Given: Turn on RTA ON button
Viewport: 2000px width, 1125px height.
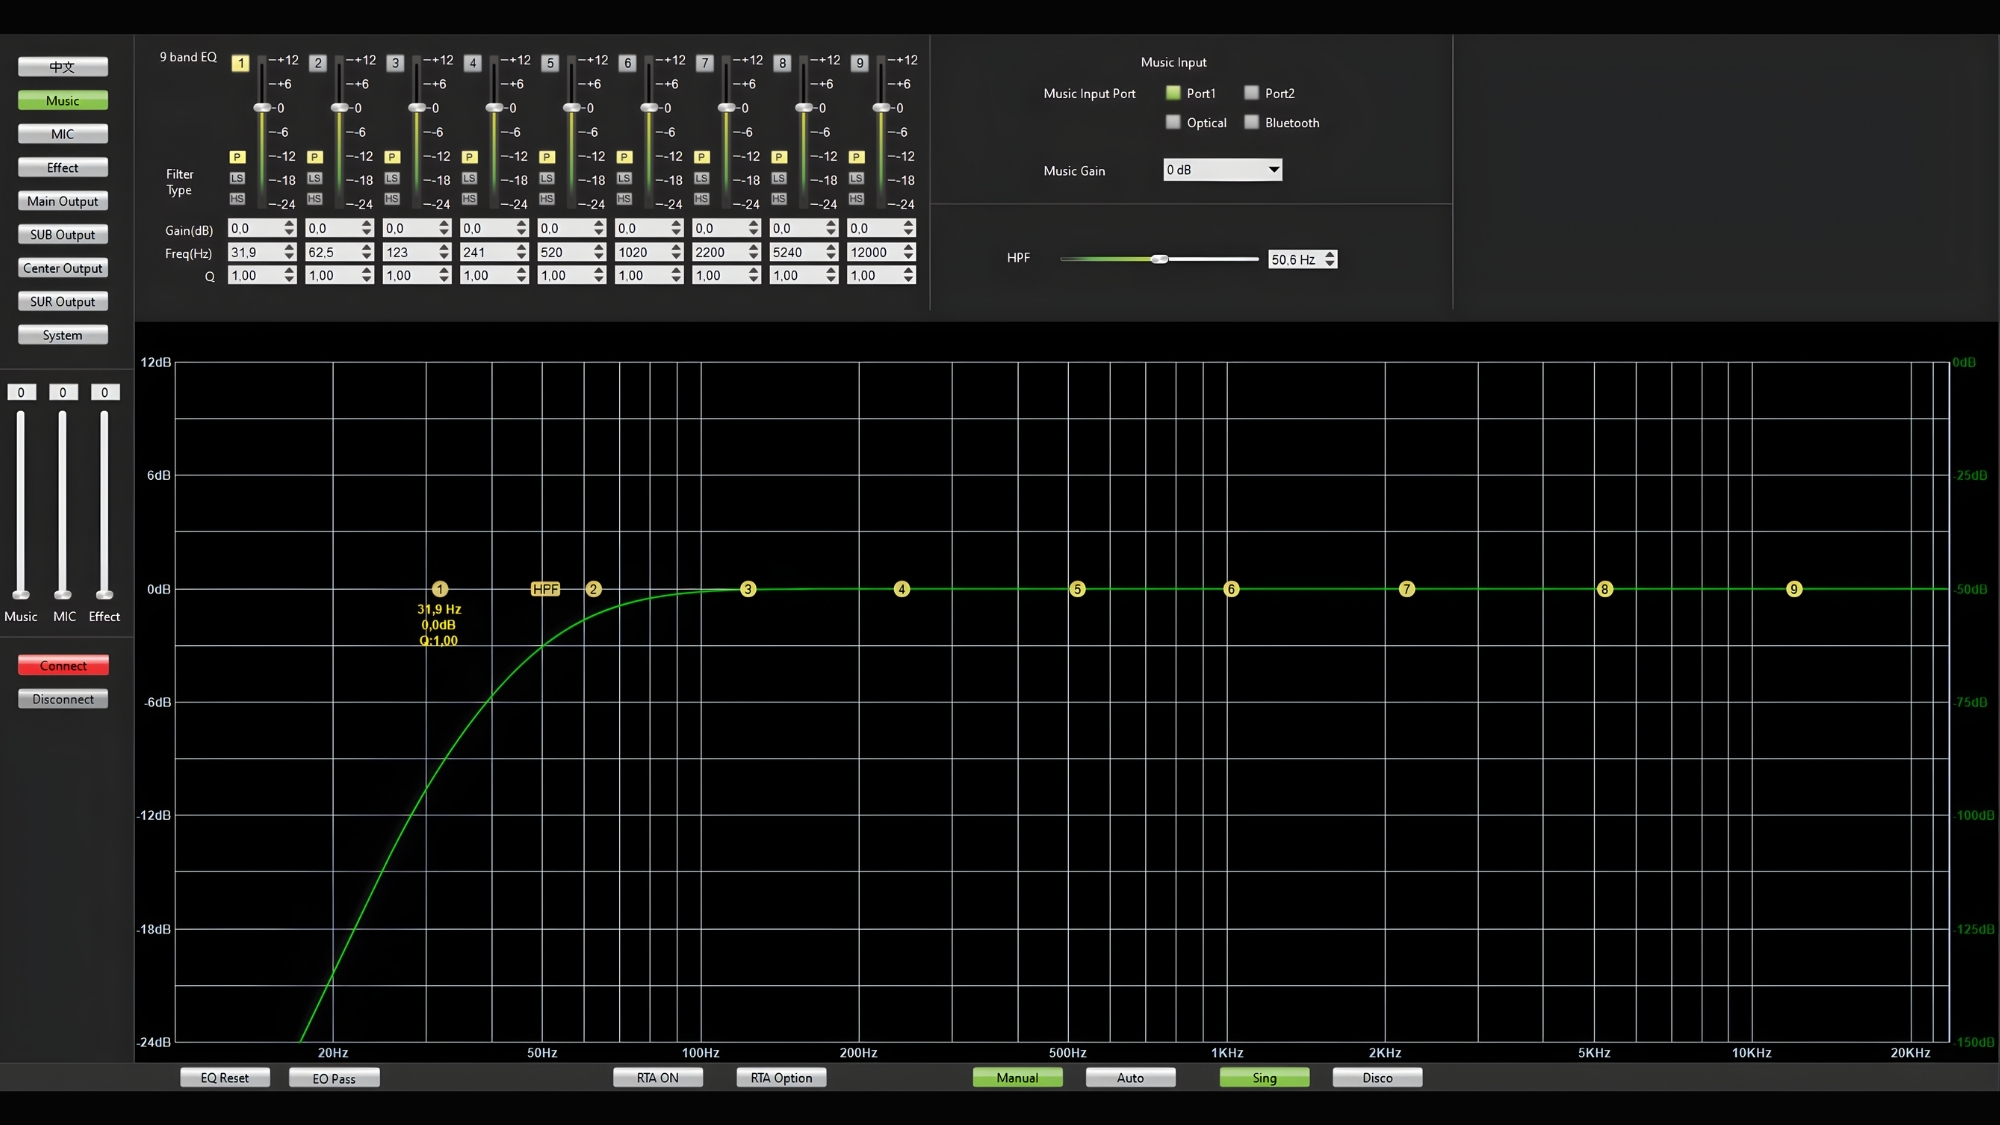Looking at the screenshot, I should click(x=658, y=1078).
